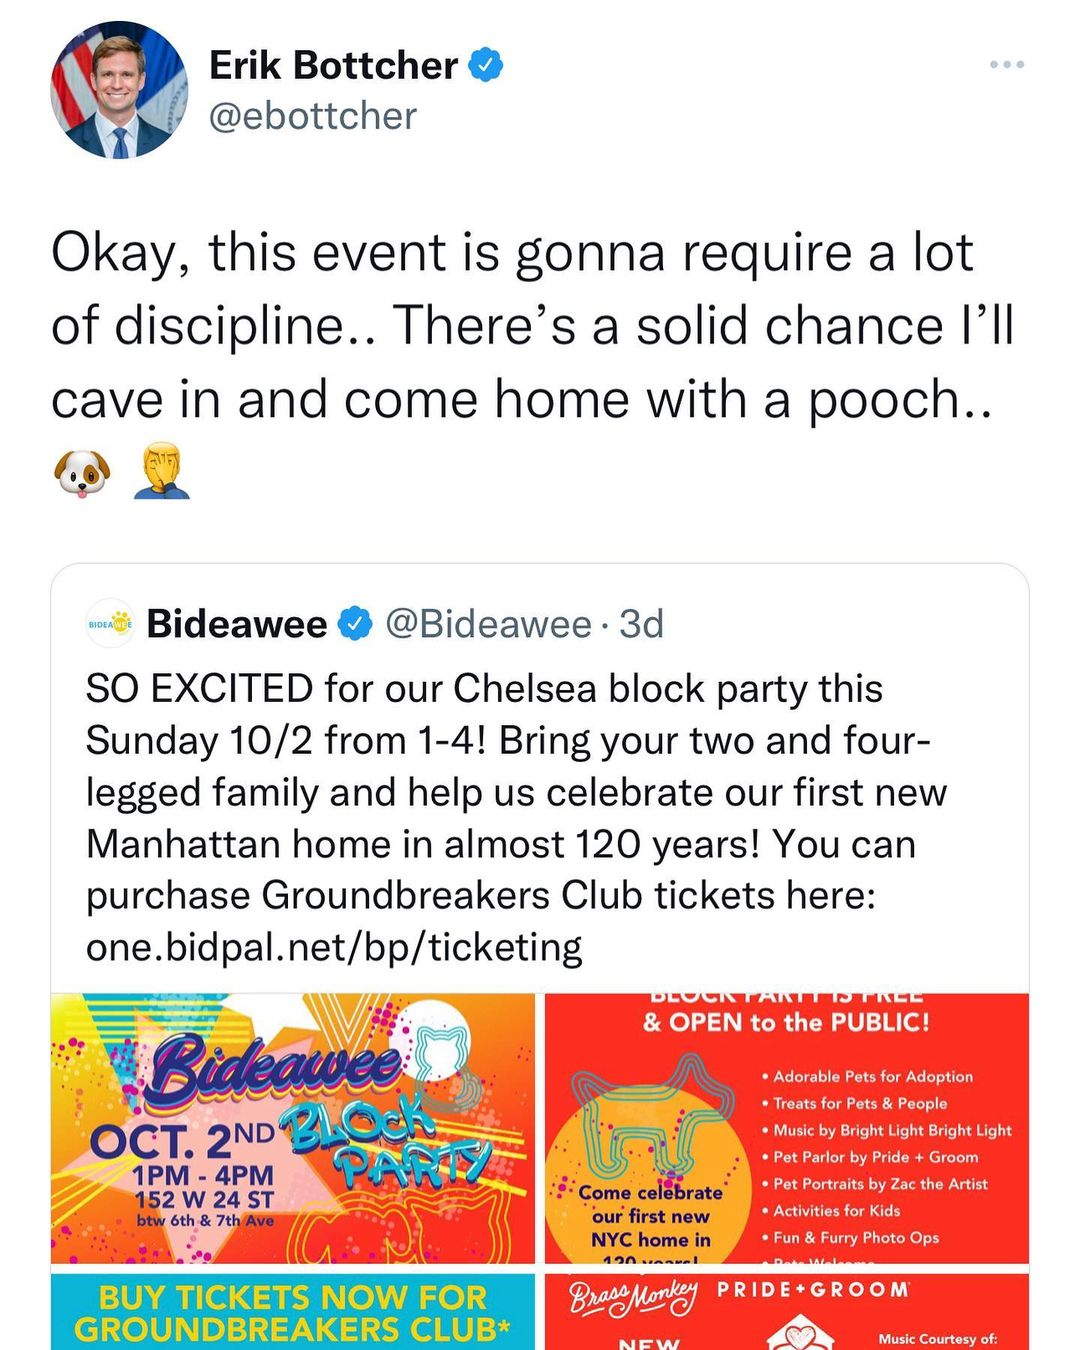Open the @ebottcher handle link
Image resolution: width=1080 pixels, height=1350 pixels.
click(x=312, y=116)
